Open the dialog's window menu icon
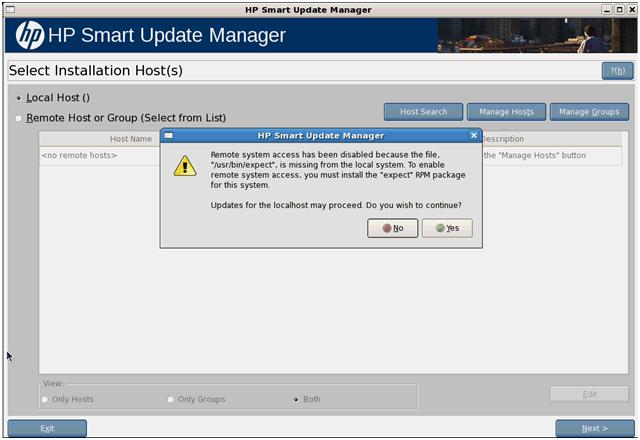 (x=169, y=134)
